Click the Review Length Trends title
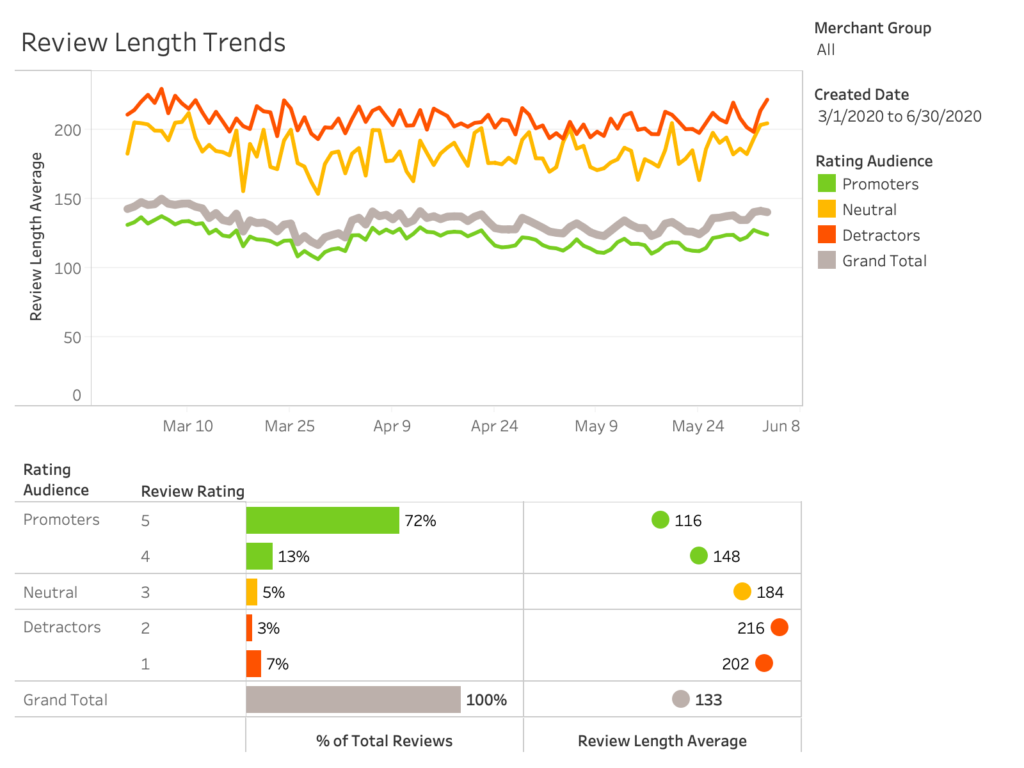The width and height of the screenshot is (1024, 768). click(x=153, y=43)
